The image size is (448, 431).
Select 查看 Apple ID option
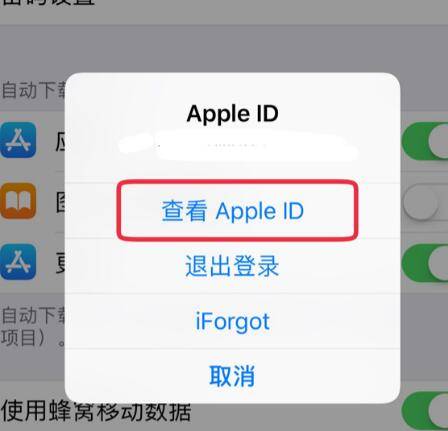click(232, 211)
